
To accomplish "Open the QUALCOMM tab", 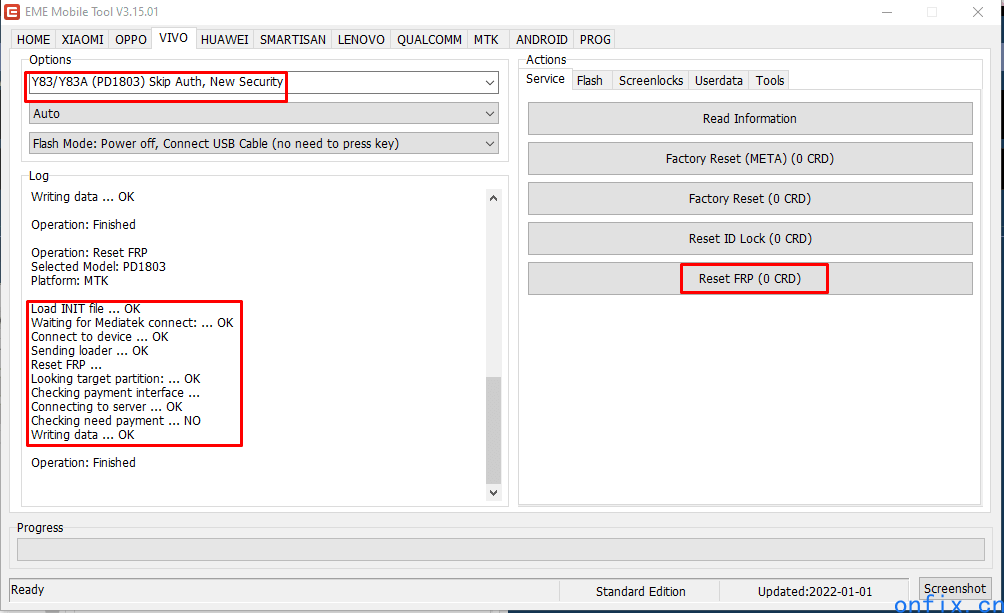I will point(429,40).
